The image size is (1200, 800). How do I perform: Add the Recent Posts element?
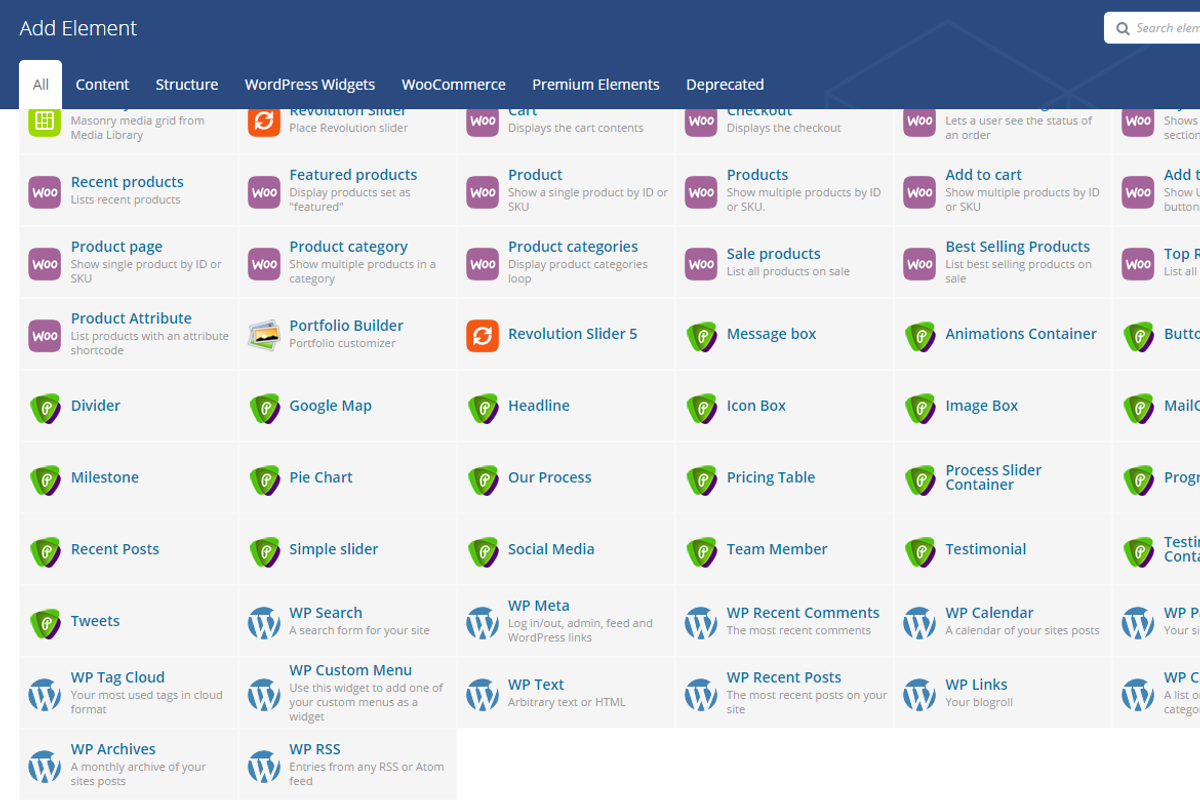coord(129,550)
